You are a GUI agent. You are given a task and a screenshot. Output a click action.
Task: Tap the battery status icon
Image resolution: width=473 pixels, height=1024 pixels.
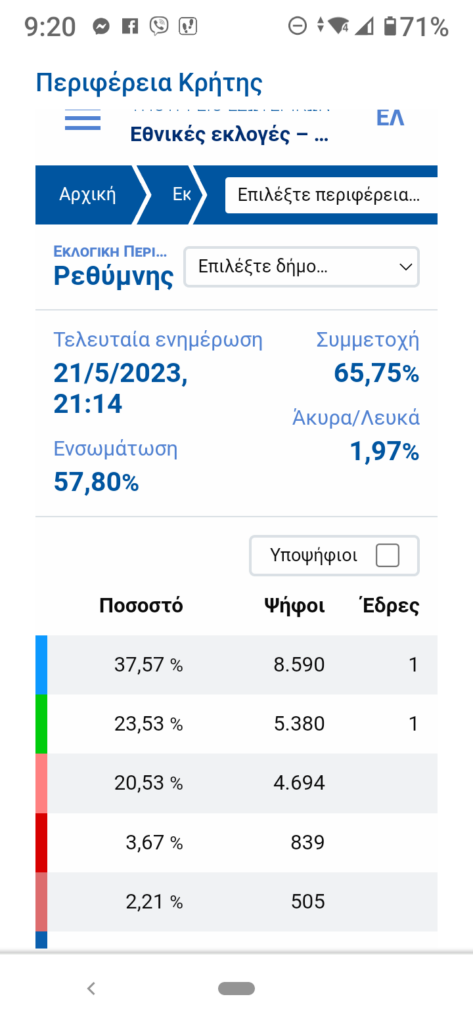point(390,26)
